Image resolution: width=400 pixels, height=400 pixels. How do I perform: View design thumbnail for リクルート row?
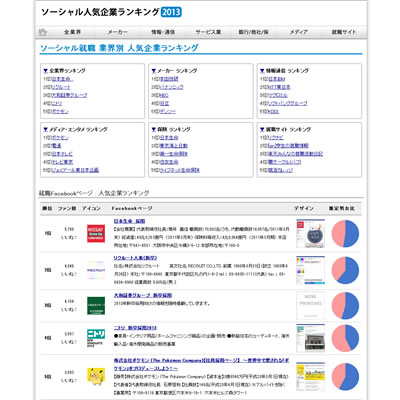(x=310, y=270)
